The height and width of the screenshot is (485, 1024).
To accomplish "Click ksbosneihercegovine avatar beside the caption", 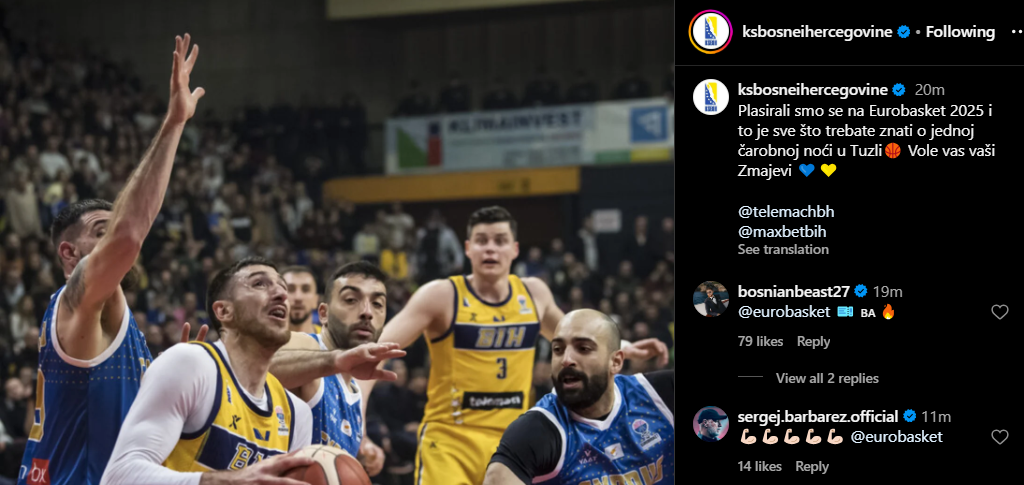I will pos(711,97).
